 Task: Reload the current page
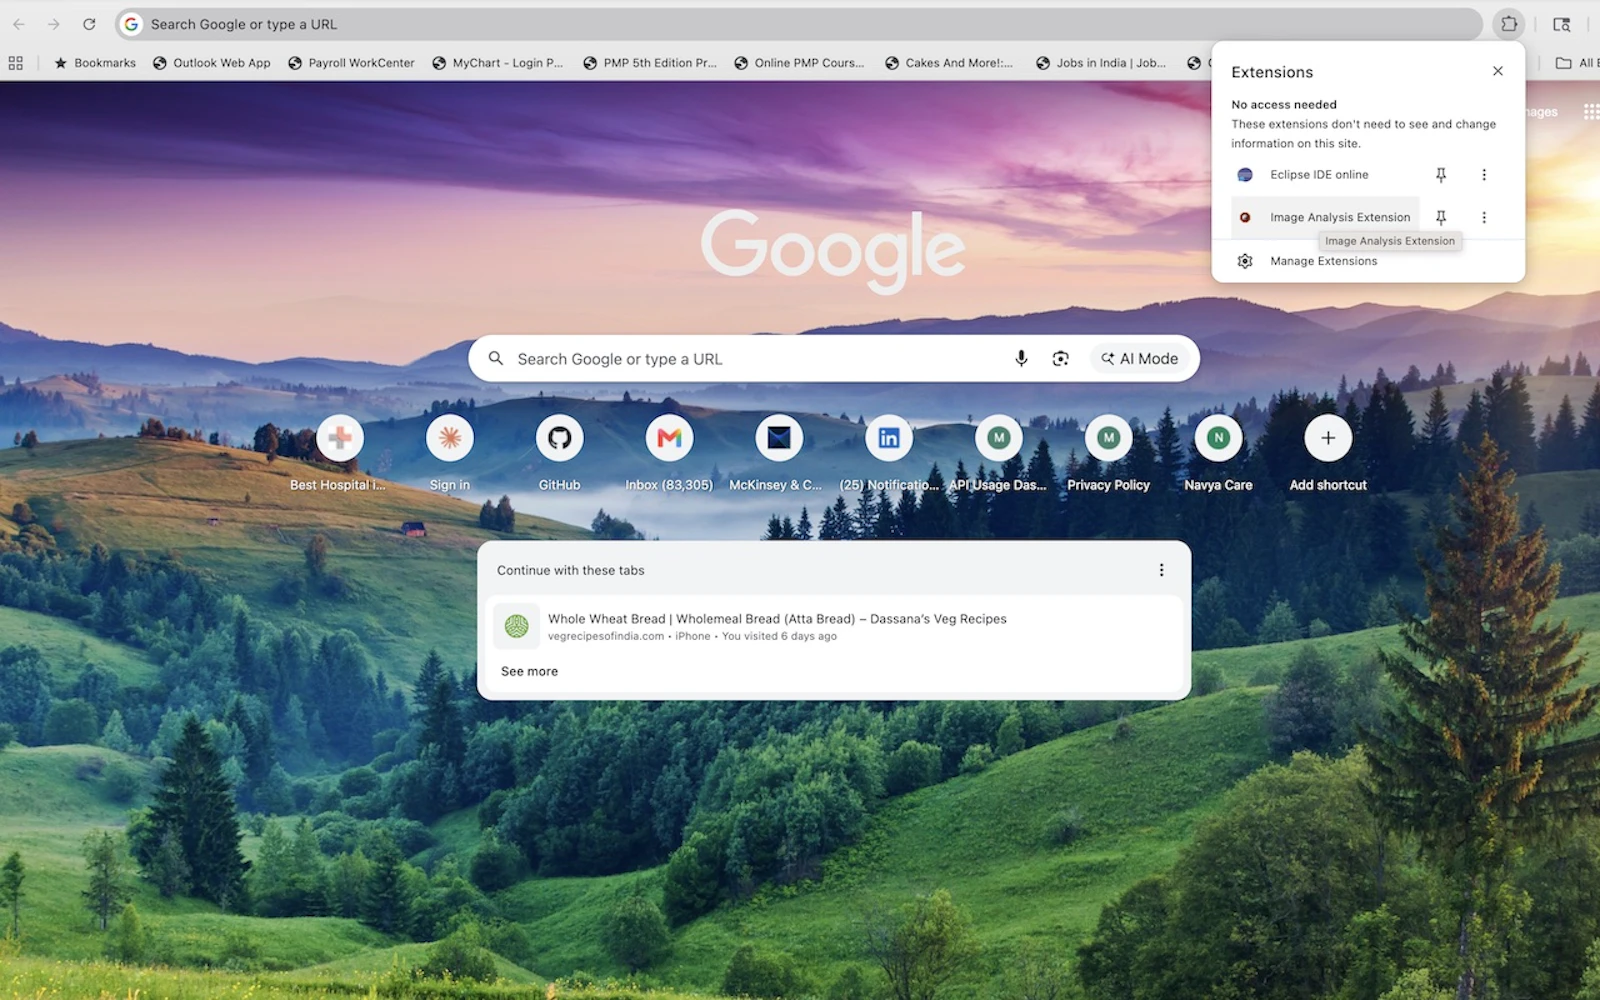(89, 24)
